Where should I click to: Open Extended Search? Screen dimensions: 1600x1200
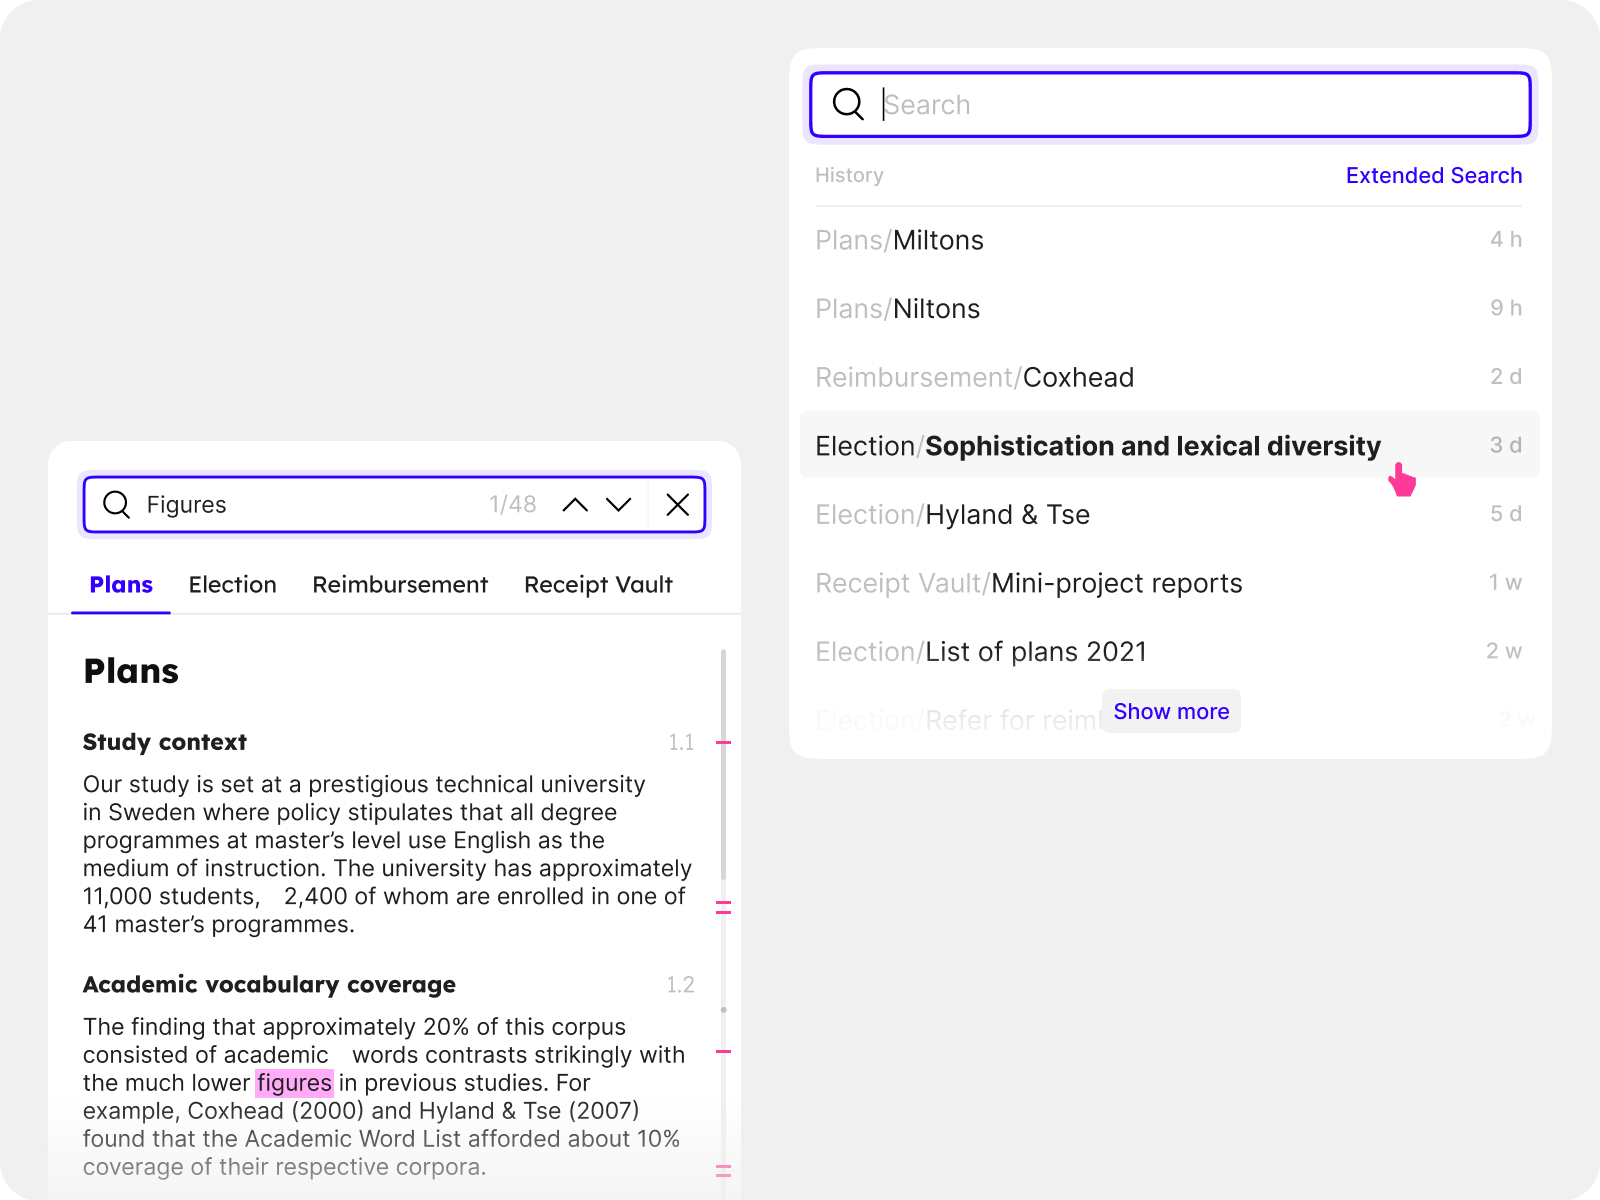coord(1434,175)
